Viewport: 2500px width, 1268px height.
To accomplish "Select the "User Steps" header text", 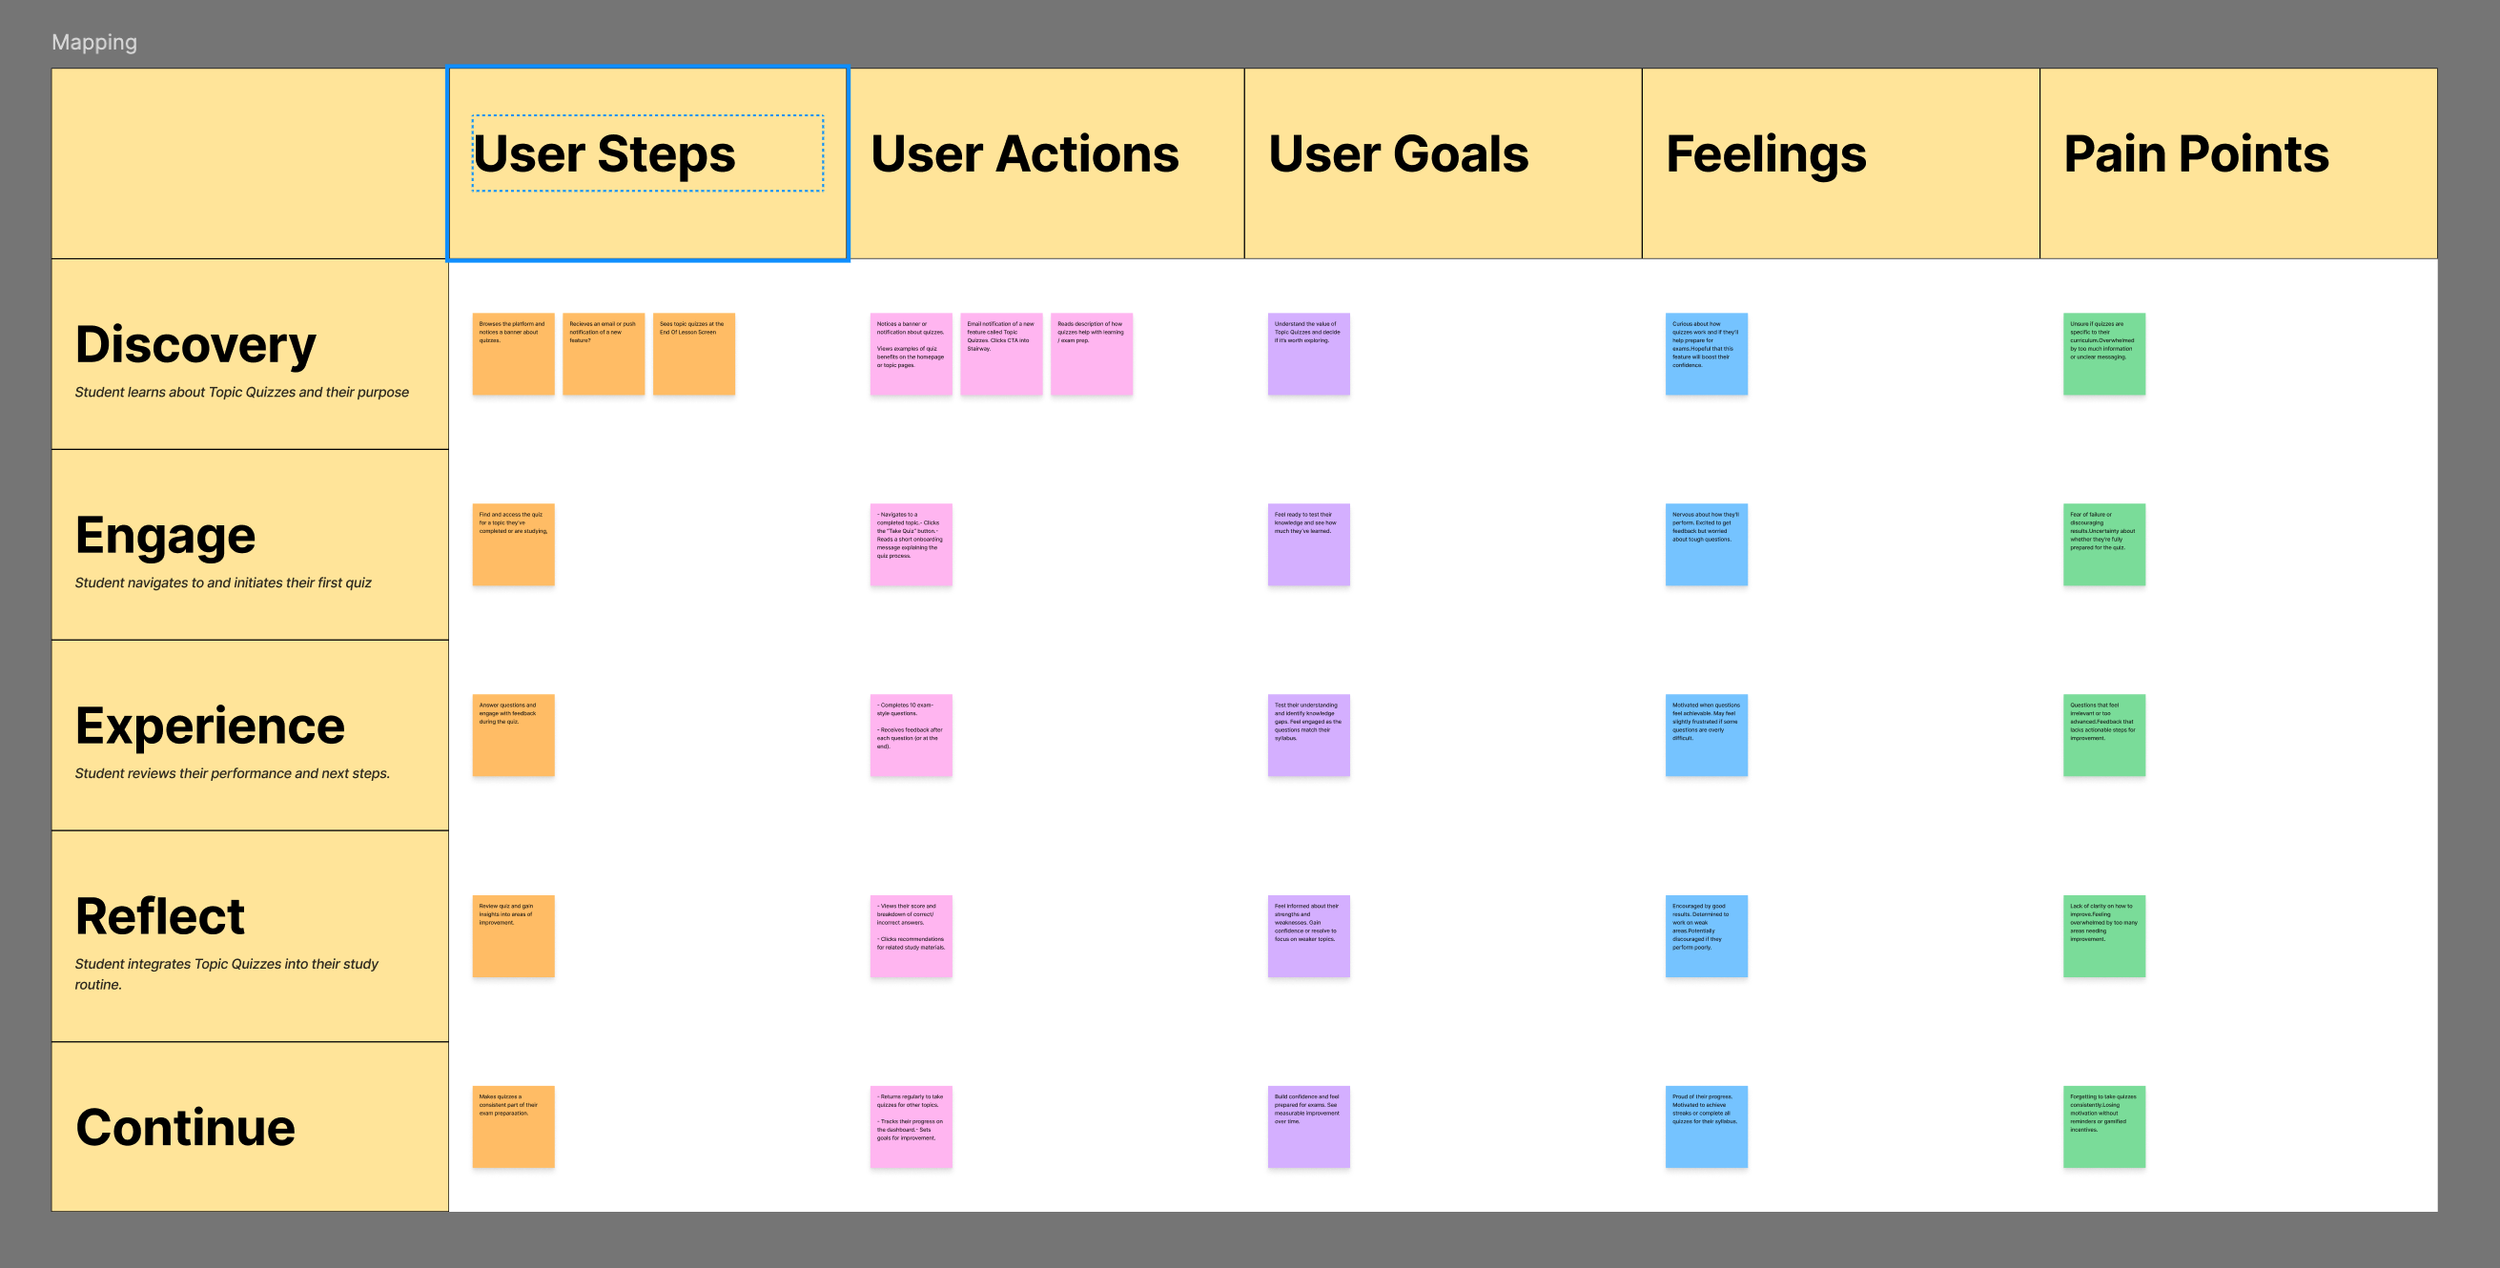I will pos(604,154).
